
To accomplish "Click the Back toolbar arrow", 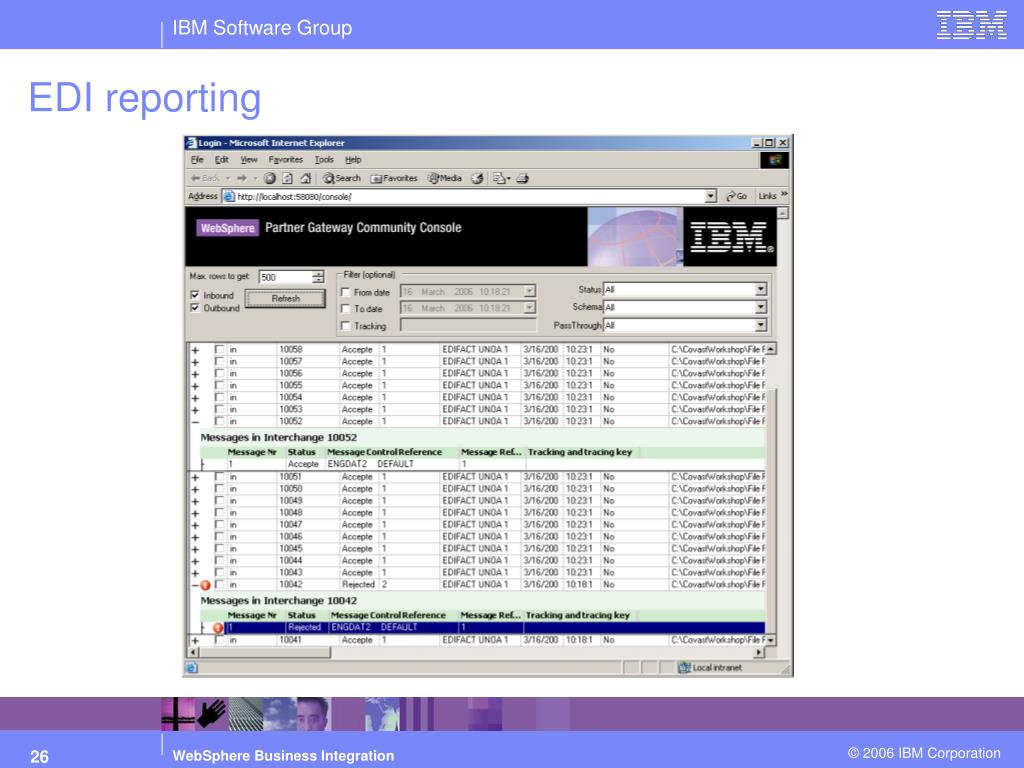I will [204, 178].
